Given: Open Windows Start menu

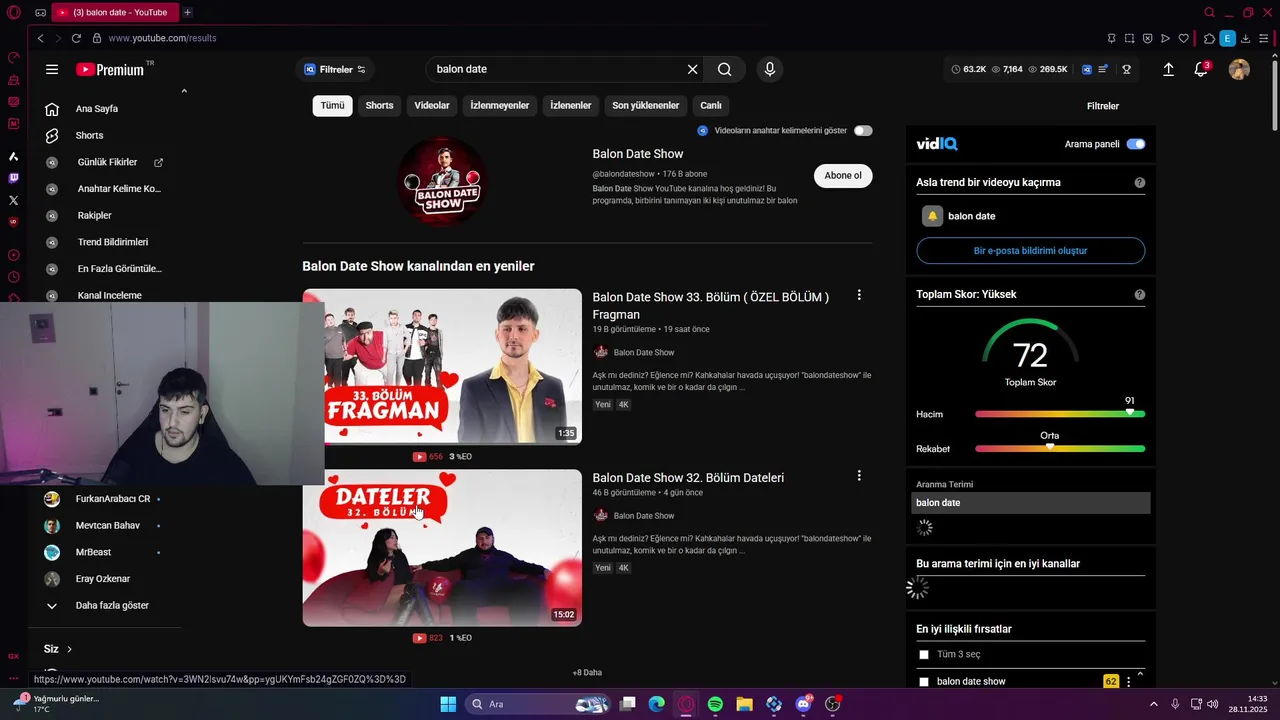Looking at the screenshot, I should (x=448, y=704).
